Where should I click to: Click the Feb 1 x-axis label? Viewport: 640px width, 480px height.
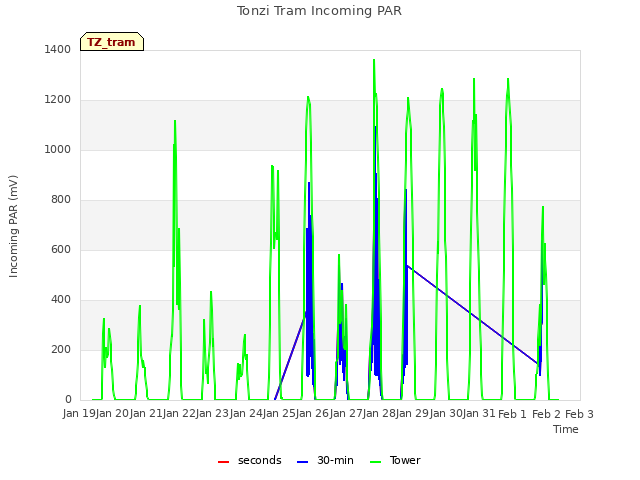(513, 414)
